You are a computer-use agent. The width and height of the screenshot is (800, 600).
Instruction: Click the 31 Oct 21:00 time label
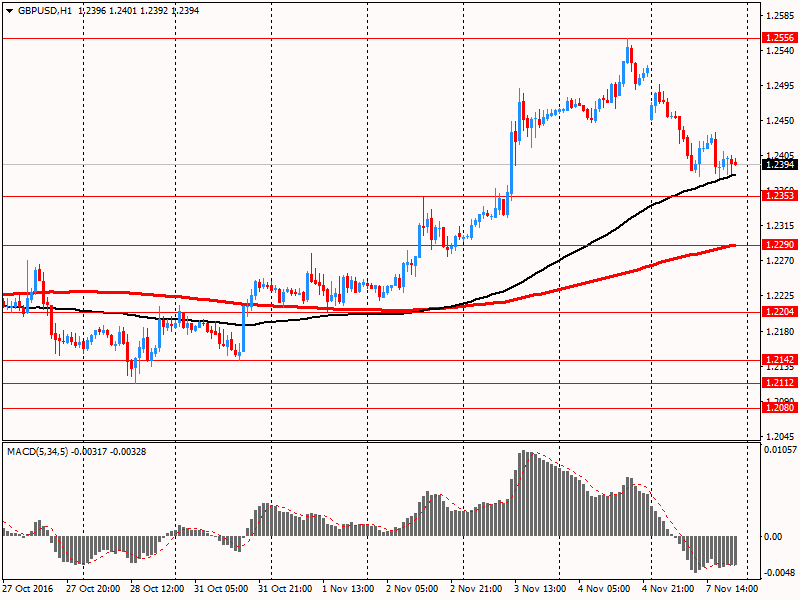(285, 588)
